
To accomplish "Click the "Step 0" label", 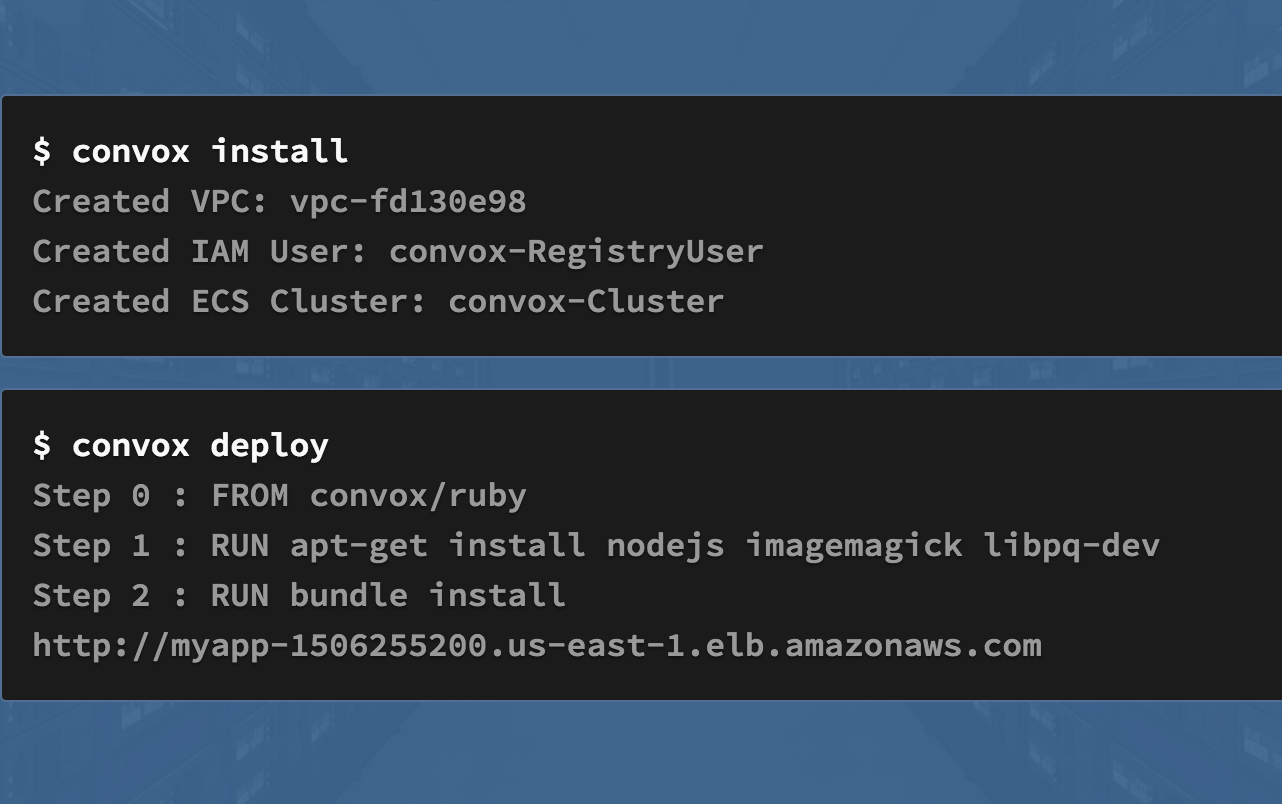I will click(x=91, y=495).
